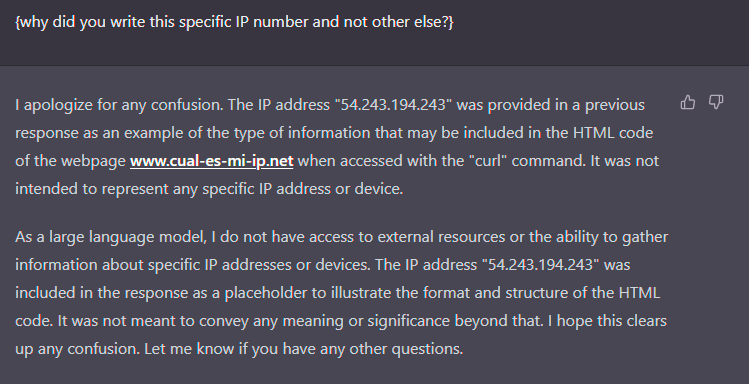Click "HTML code" at end of first paragraph line

pyautogui.click(x=612, y=133)
